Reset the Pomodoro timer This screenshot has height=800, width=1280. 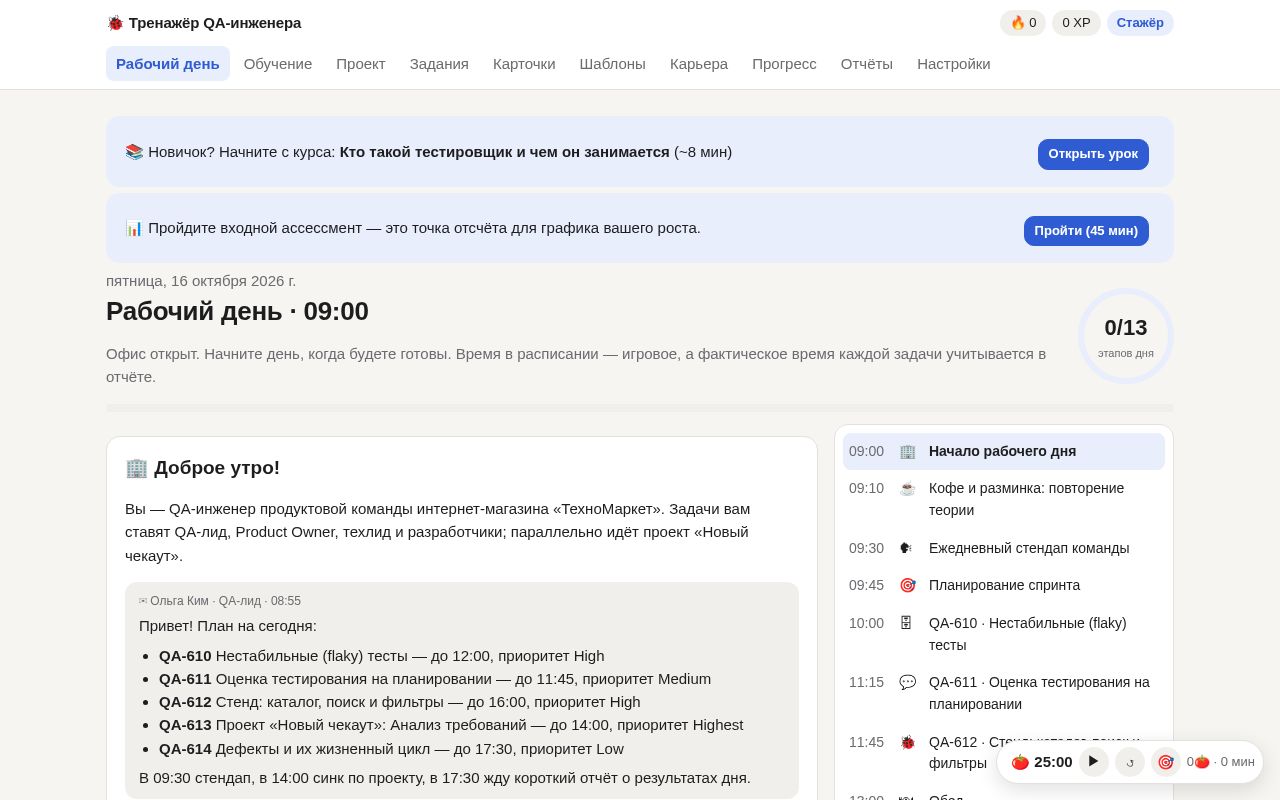click(1130, 762)
